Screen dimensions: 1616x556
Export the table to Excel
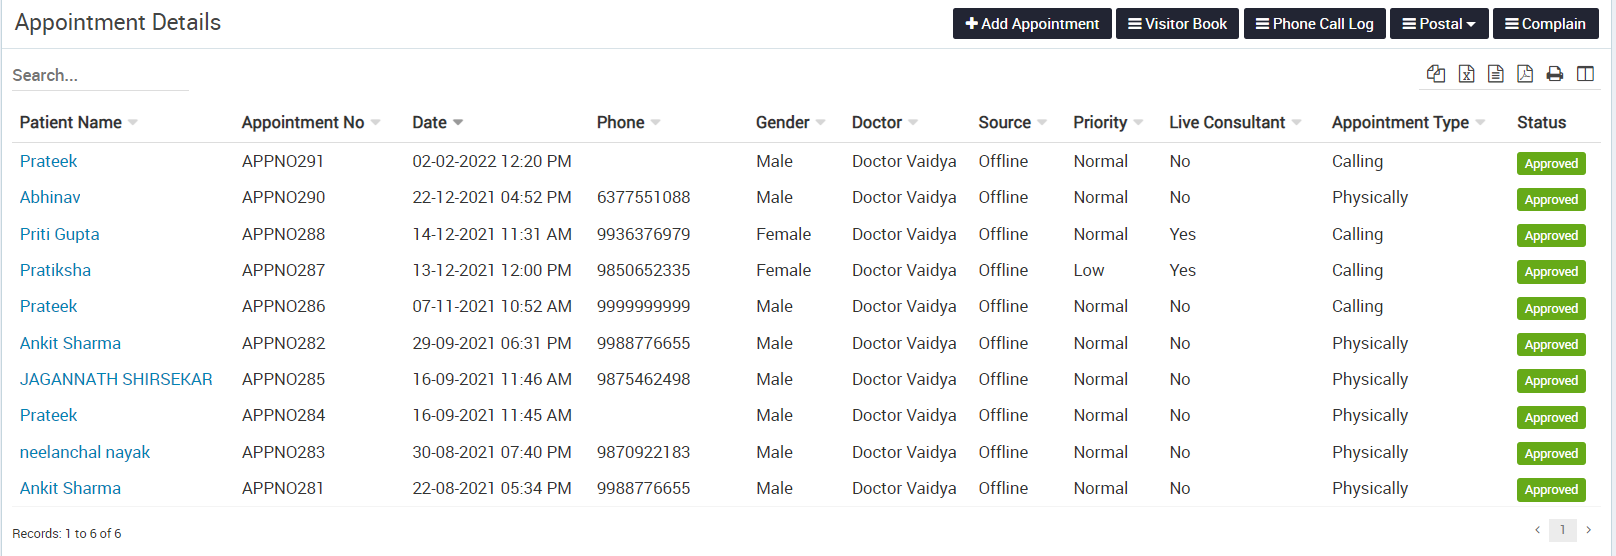coord(1466,73)
